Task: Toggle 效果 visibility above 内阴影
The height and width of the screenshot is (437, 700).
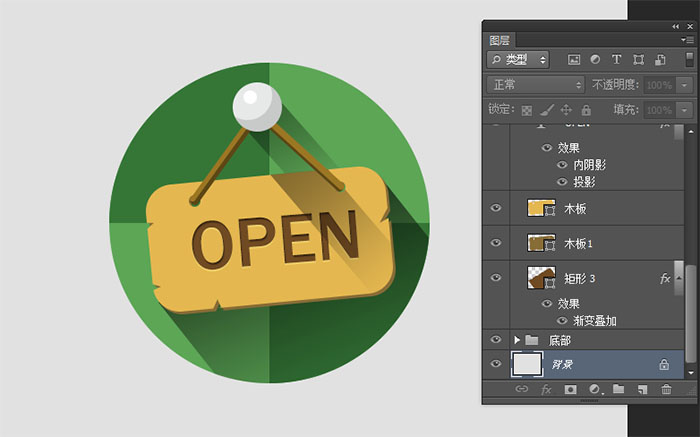Action: (x=547, y=147)
